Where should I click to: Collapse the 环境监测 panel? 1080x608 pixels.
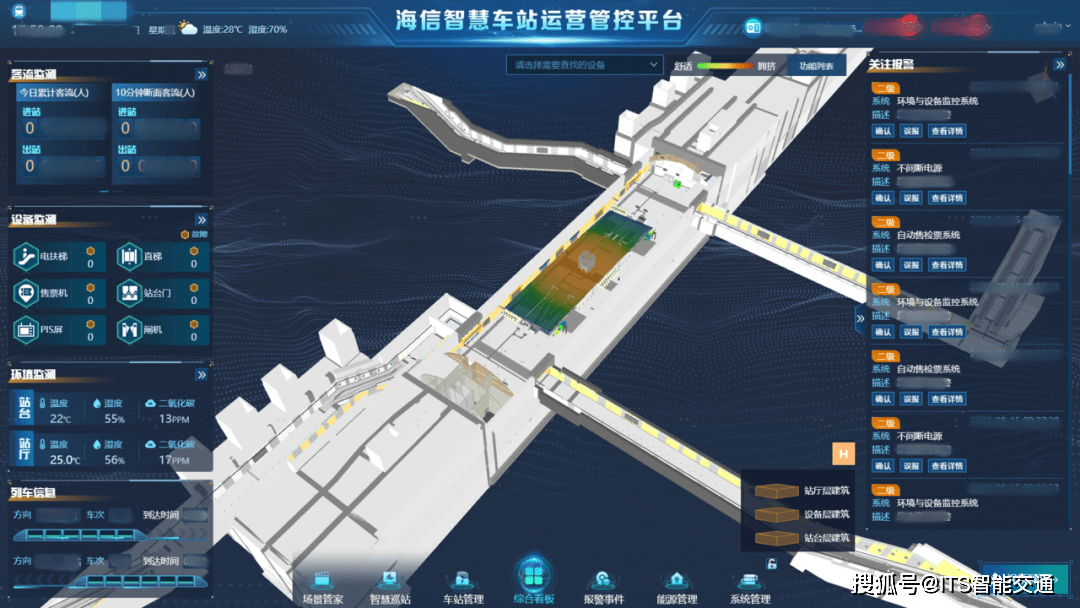tap(201, 375)
